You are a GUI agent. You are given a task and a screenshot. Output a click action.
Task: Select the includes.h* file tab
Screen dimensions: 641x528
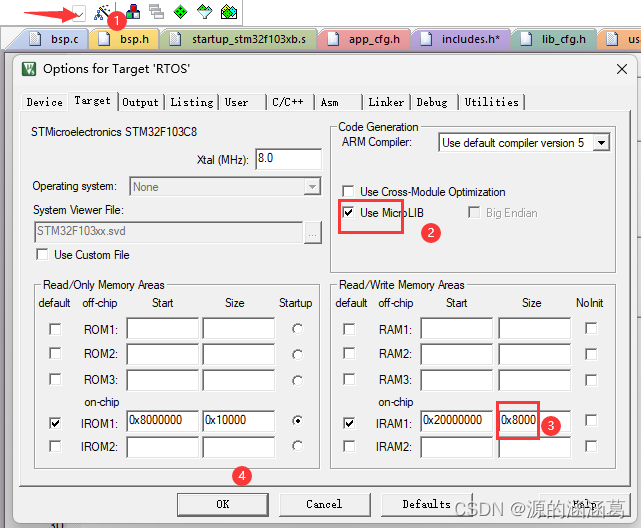[460, 39]
